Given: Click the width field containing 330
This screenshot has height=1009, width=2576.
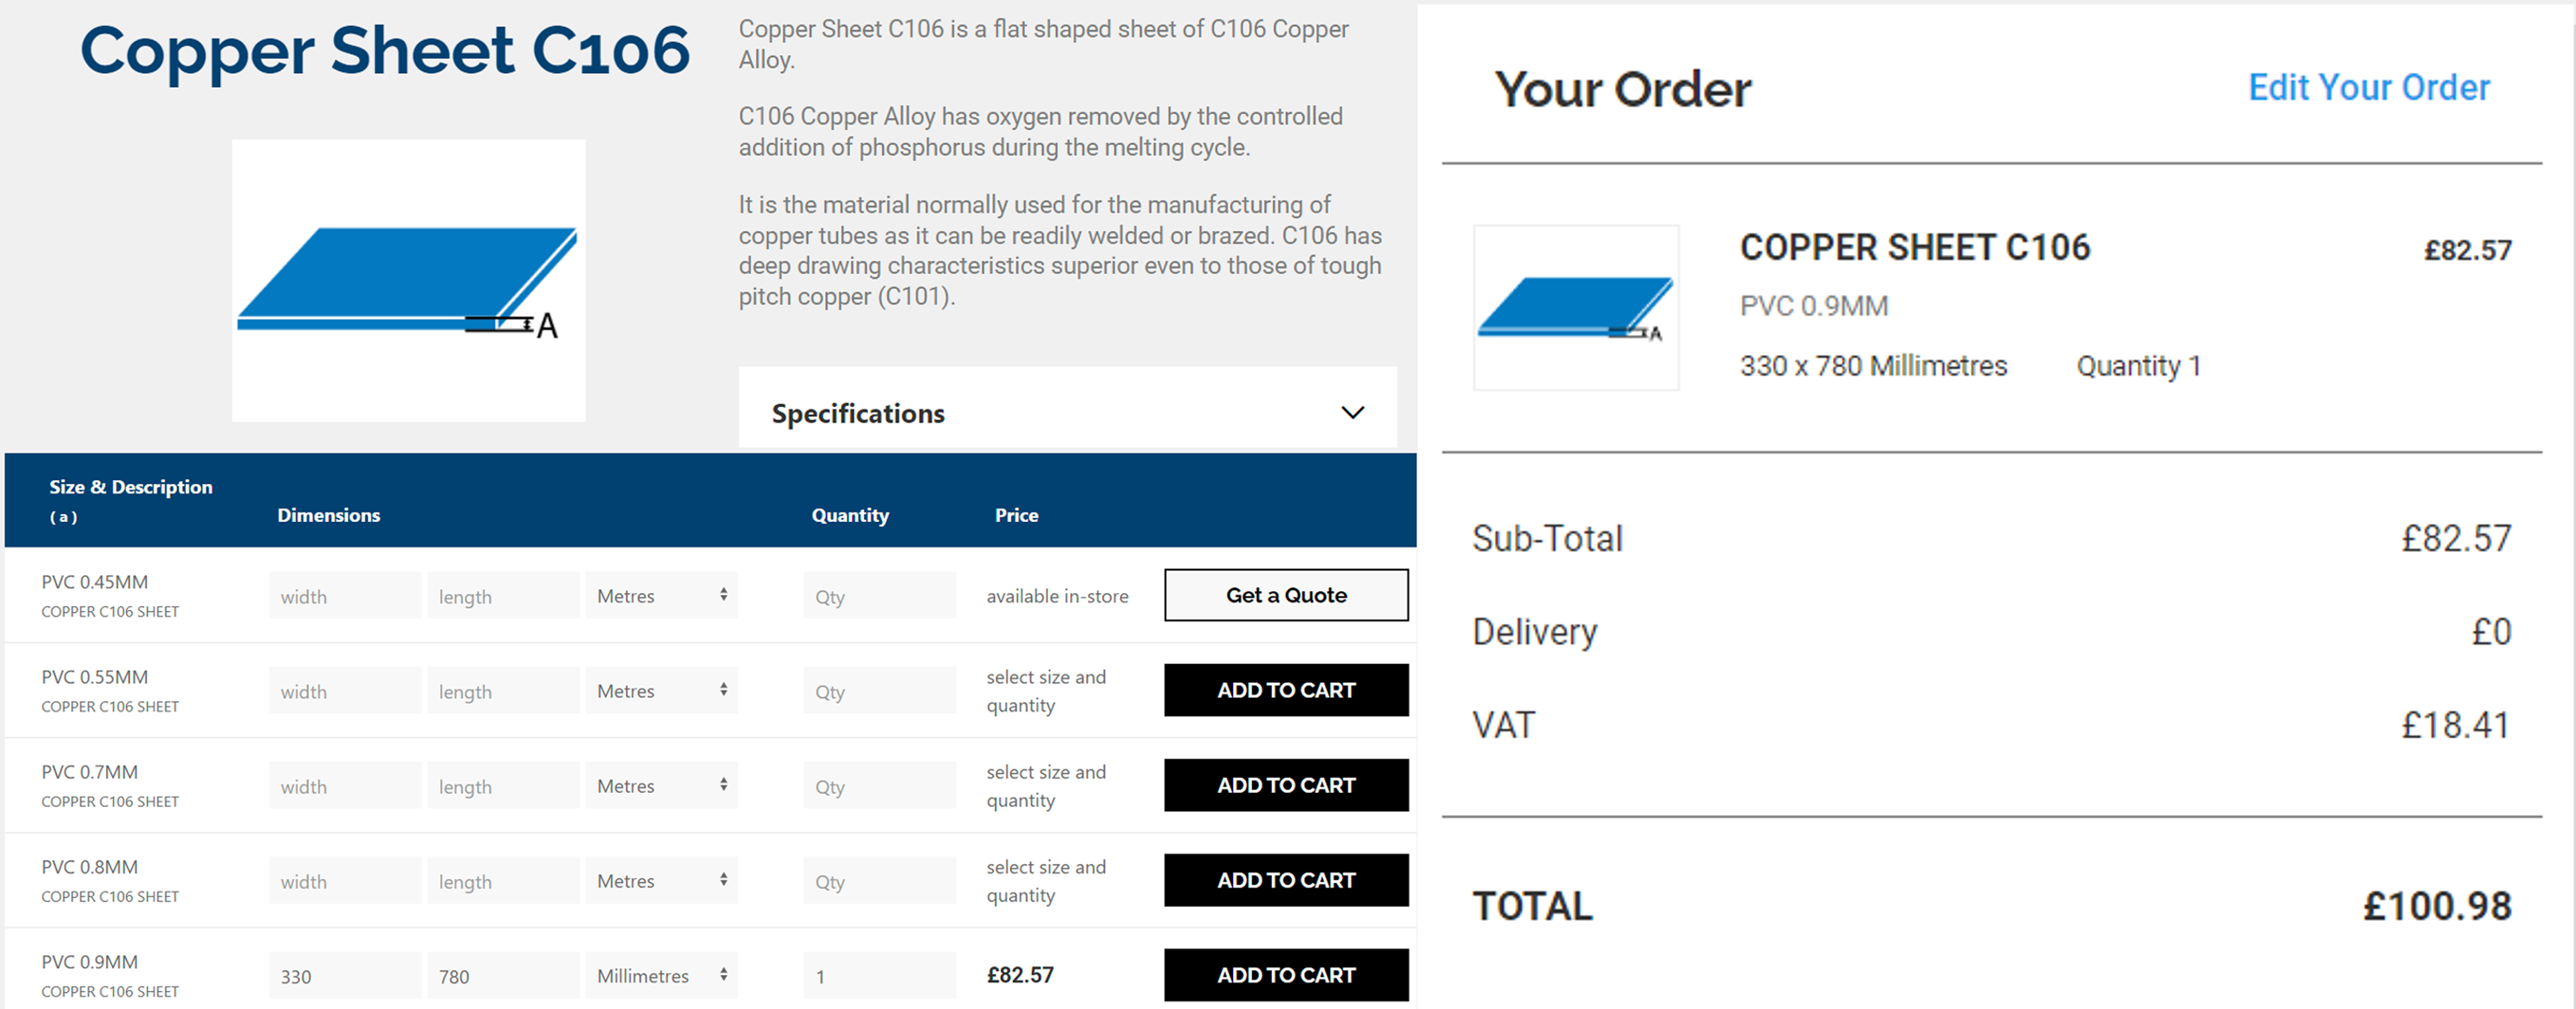Looking at the screenshot, I should [345, 975].
